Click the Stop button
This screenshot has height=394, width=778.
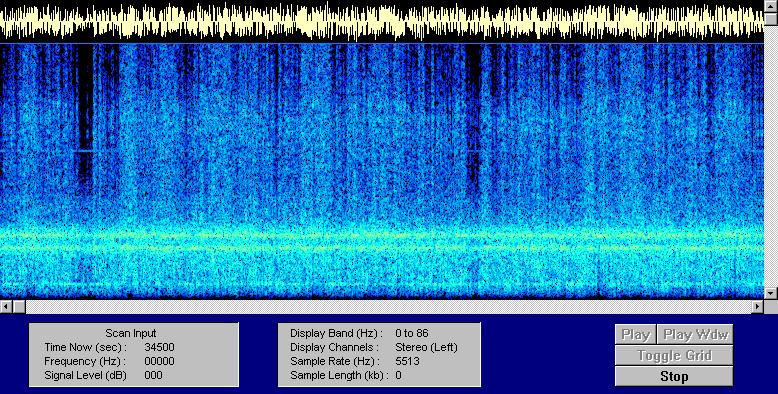(x=674, y=376)
